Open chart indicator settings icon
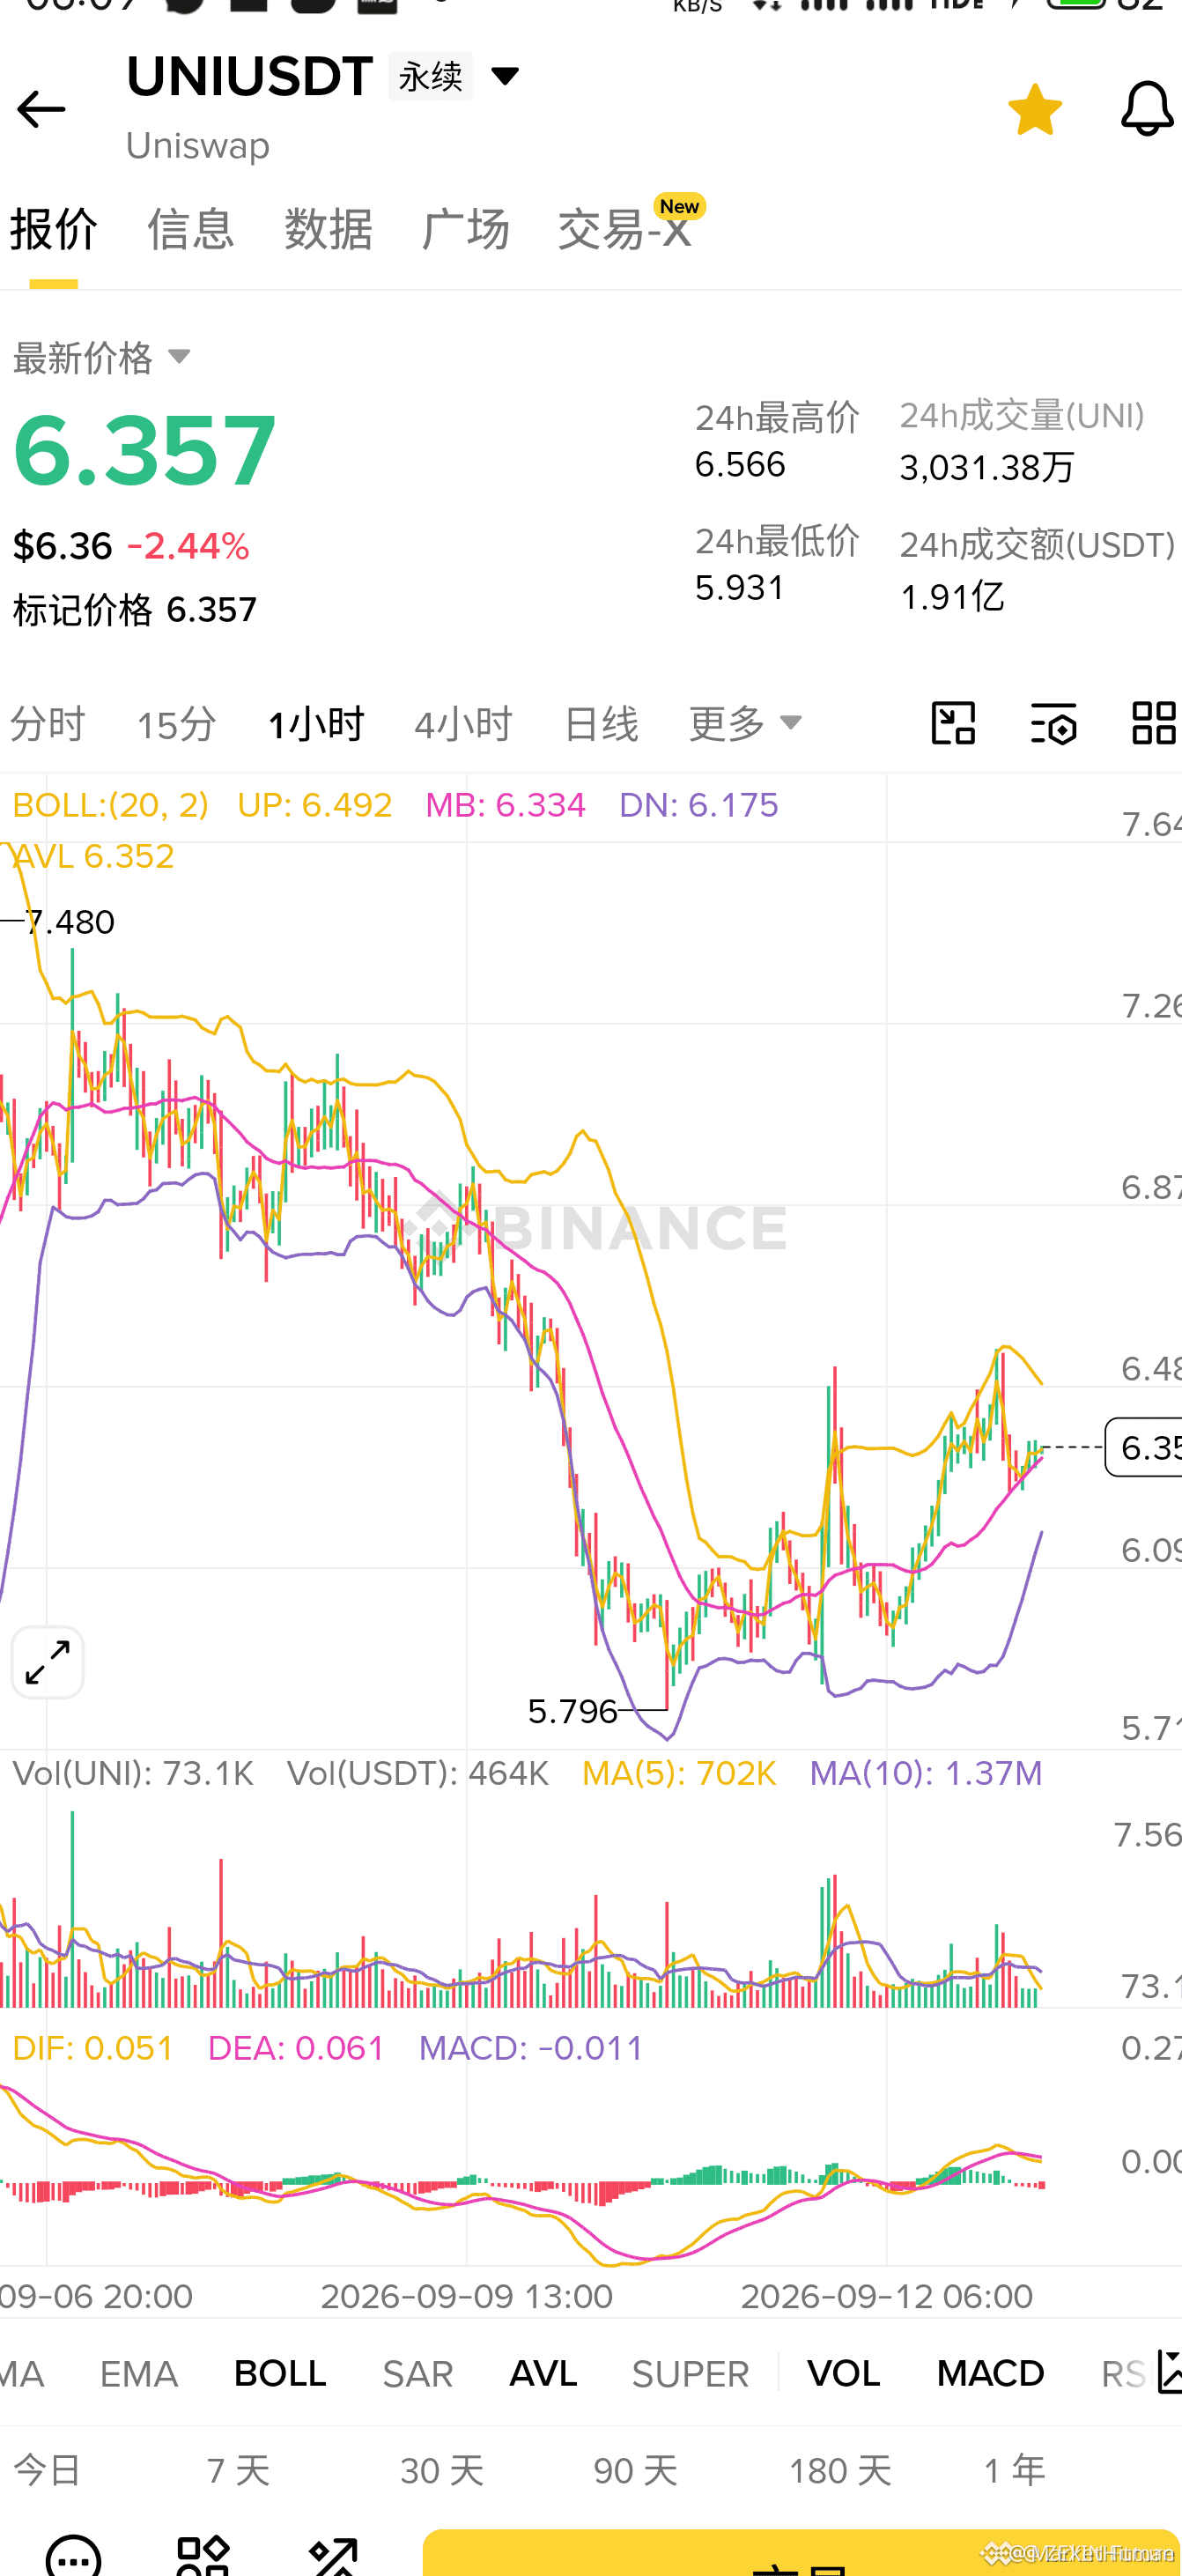This screenshot has width=1182, height=2576. (1054, 723)
